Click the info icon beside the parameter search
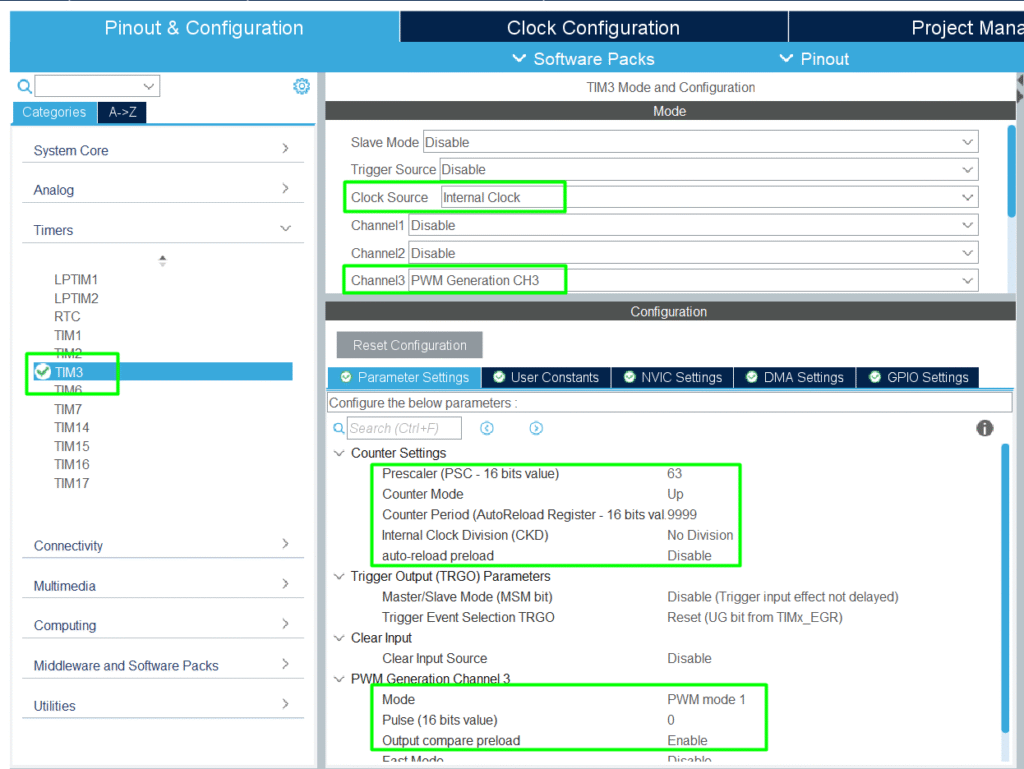Viewport: 1024px width, 769px height. [984, 428]
